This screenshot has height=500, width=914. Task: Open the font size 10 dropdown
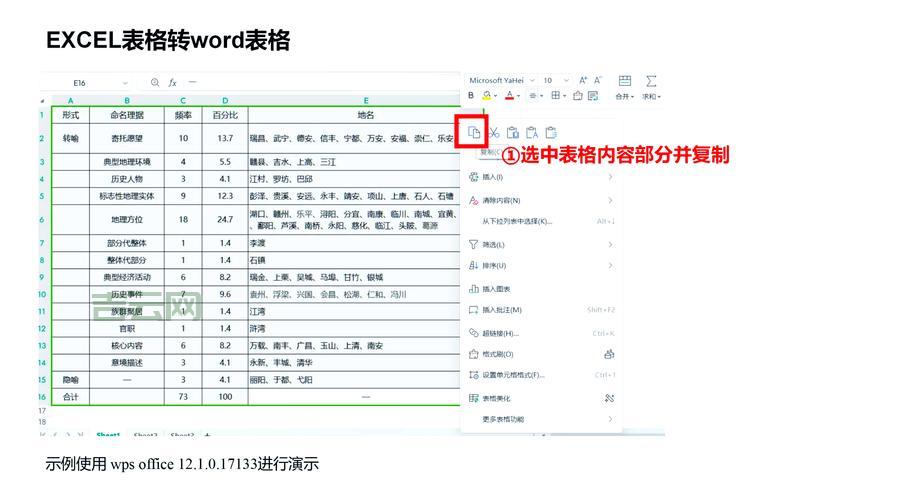566,80
